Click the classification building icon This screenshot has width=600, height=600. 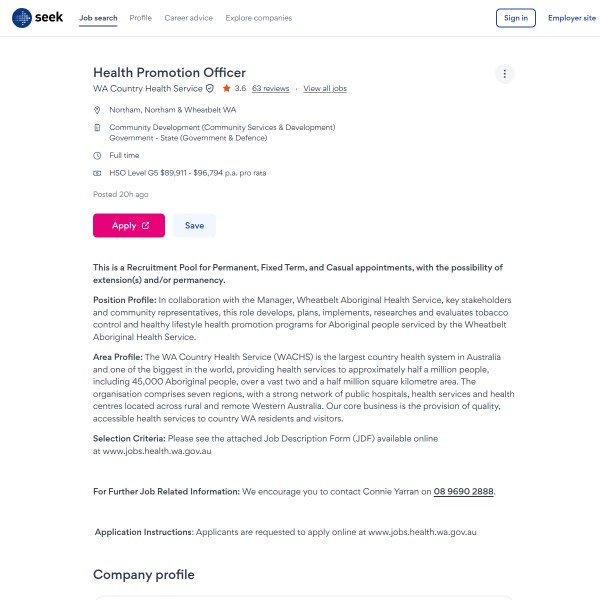[x=97, y=128]
